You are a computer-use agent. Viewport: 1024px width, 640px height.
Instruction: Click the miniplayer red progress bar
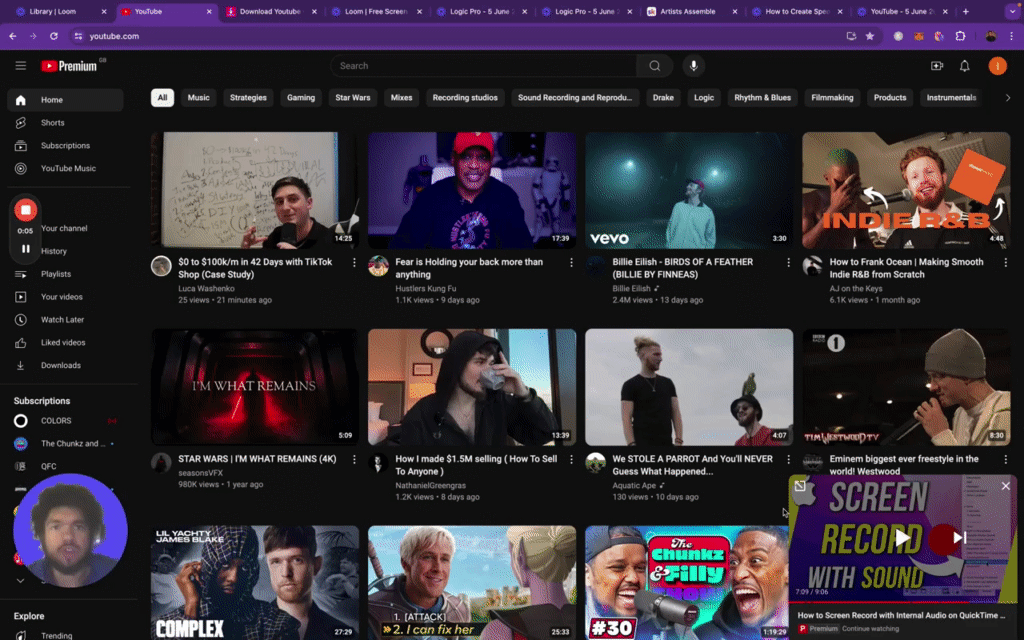tap(903, 601)
